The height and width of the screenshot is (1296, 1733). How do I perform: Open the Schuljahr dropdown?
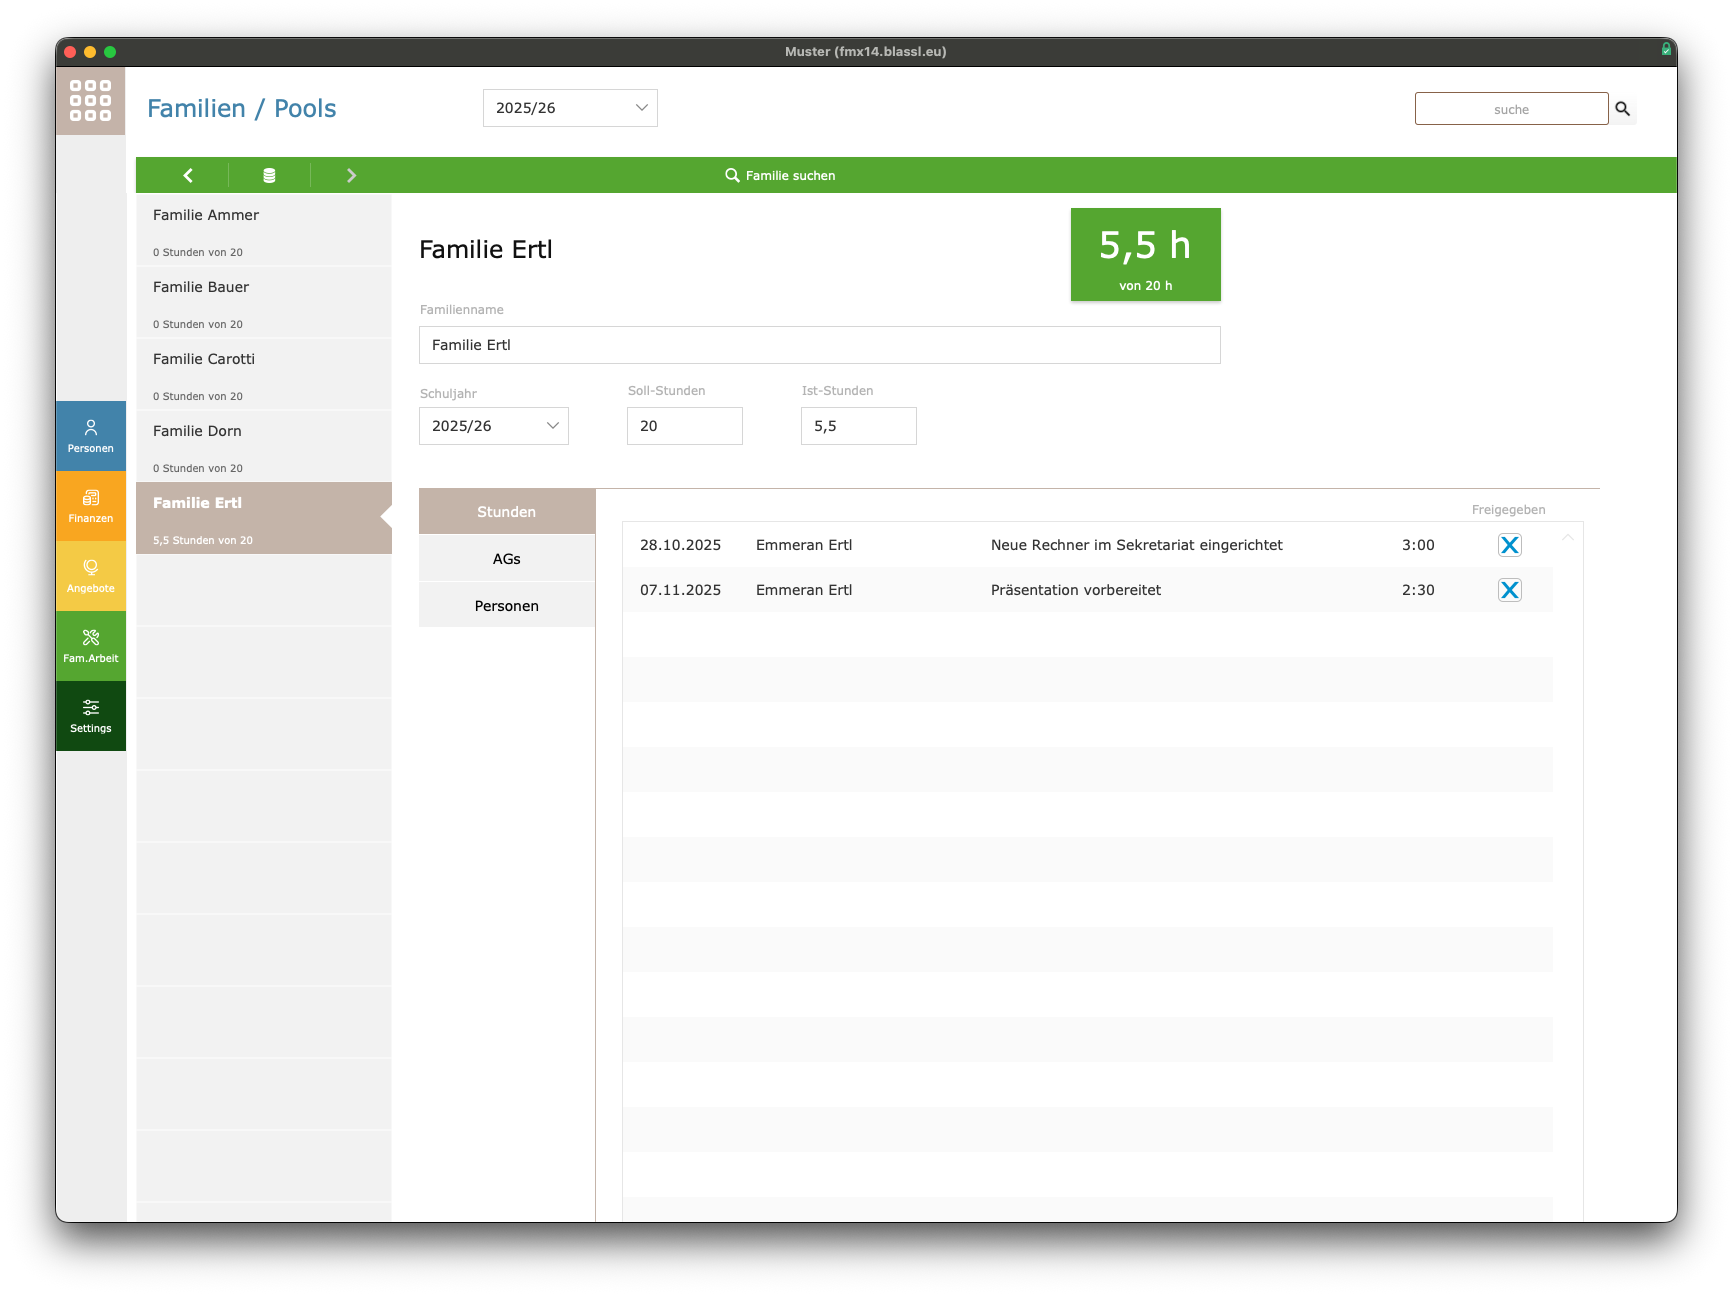tap(494, 426)
